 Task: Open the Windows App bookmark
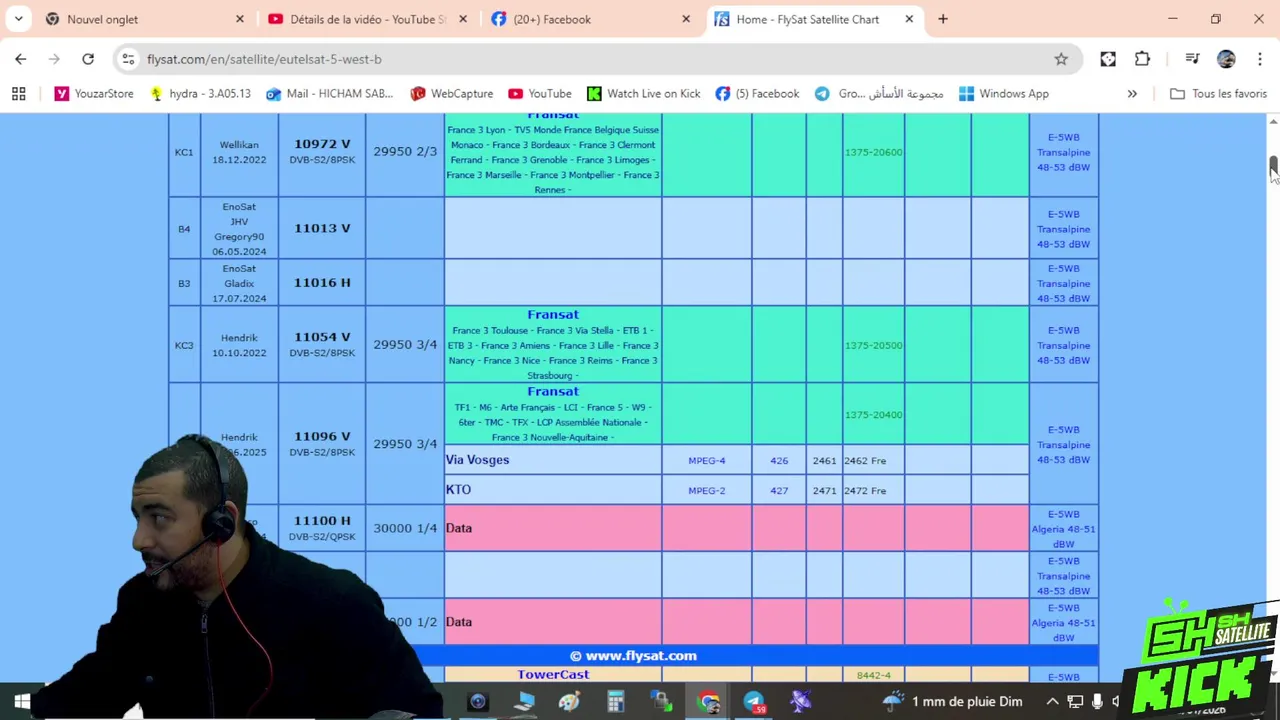tap(1003, 94)
